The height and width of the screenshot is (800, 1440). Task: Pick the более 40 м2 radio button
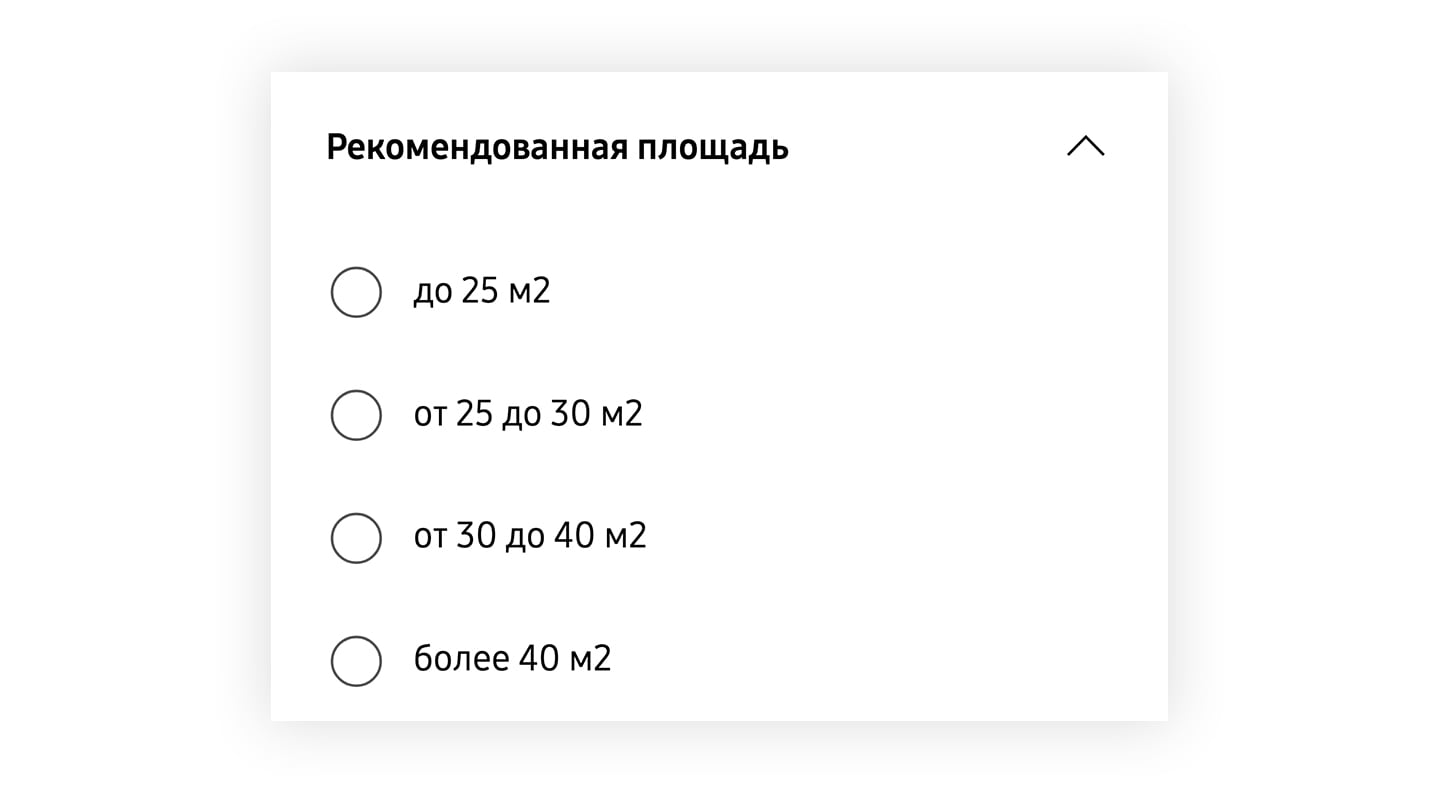tap(356, 661)
